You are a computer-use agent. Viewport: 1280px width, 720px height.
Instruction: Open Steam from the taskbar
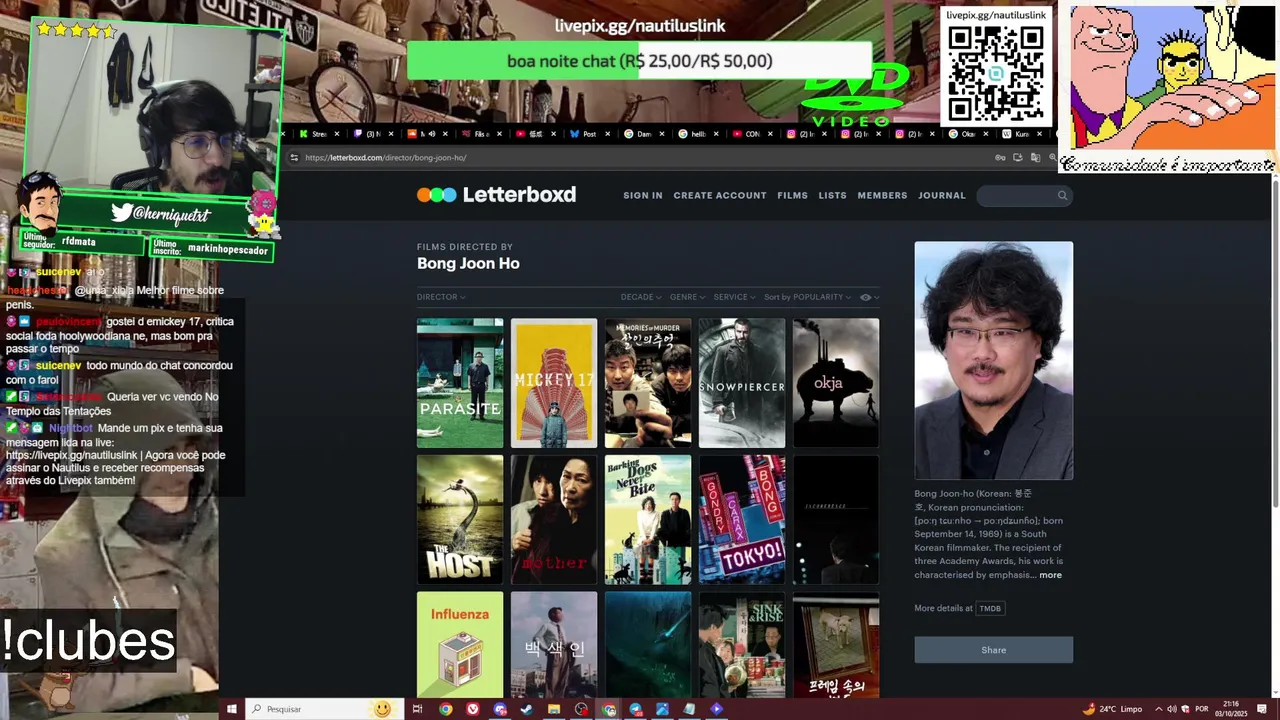[526, 709]
